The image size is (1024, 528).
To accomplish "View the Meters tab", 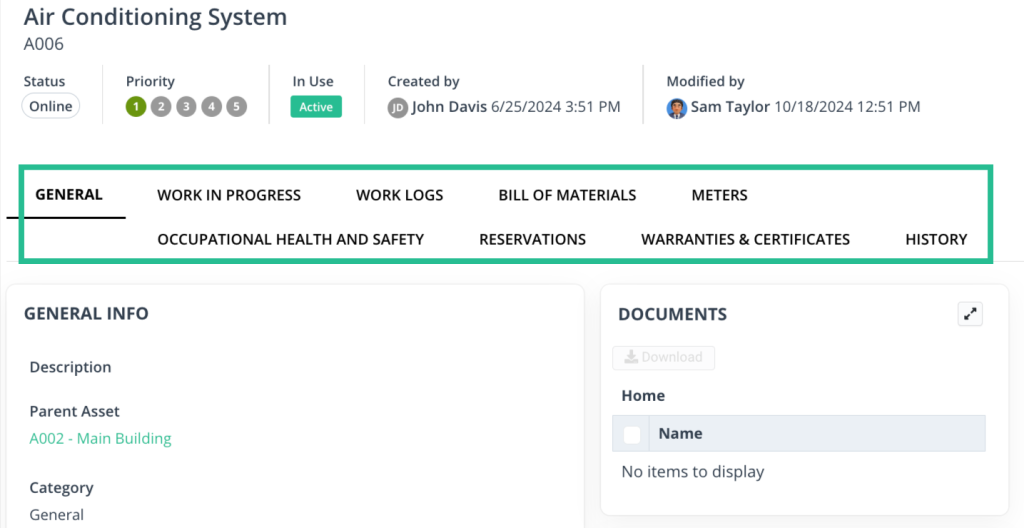I will coord(719,195).
